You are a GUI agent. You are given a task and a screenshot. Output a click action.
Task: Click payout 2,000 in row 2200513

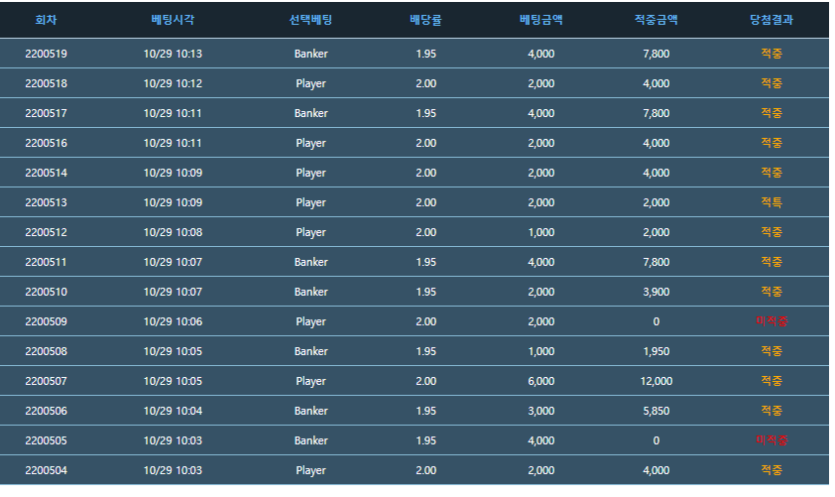656,203
